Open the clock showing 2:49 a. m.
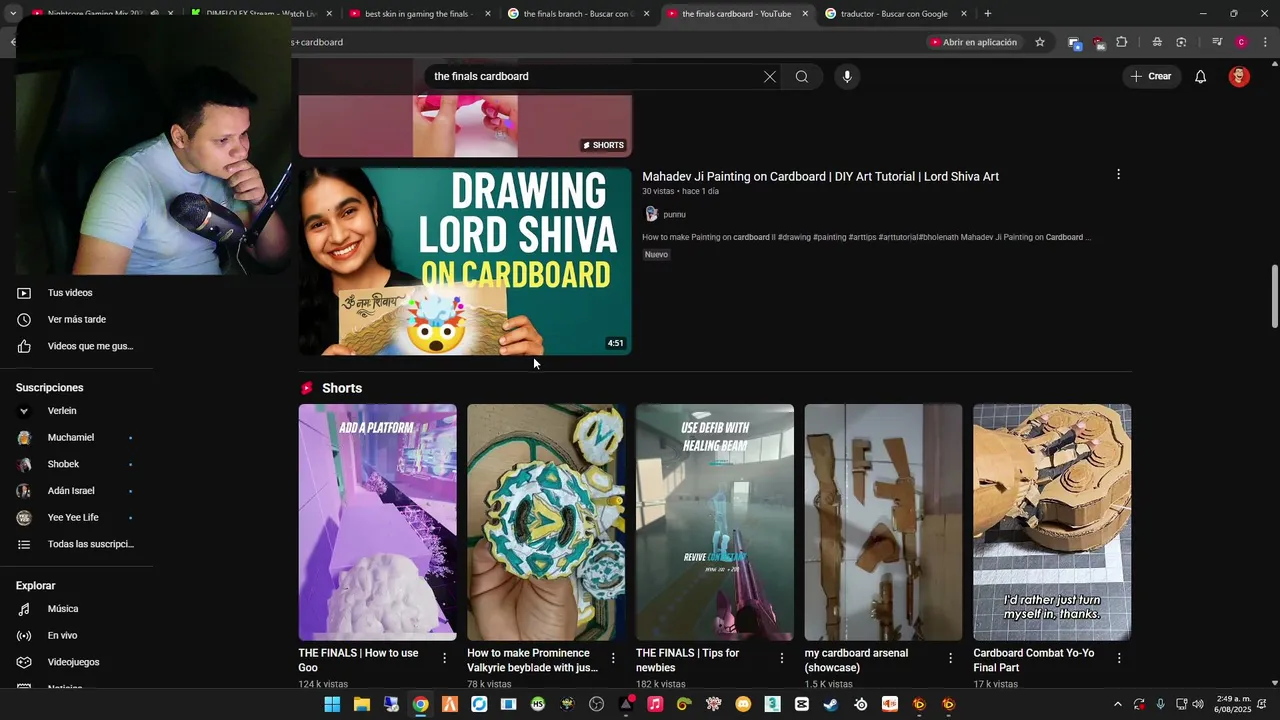This screenshot has height=720, width=1280. (x=1233, y=704)
